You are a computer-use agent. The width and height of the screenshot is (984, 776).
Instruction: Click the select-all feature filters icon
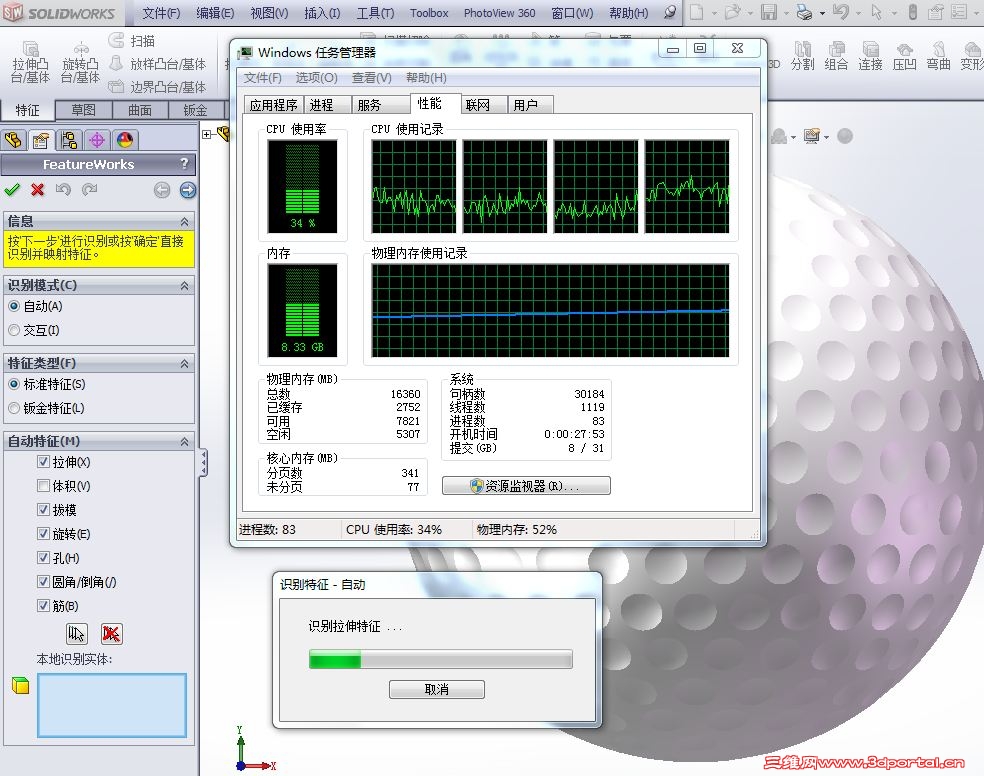pyautogui.click(x=77, y=634)
